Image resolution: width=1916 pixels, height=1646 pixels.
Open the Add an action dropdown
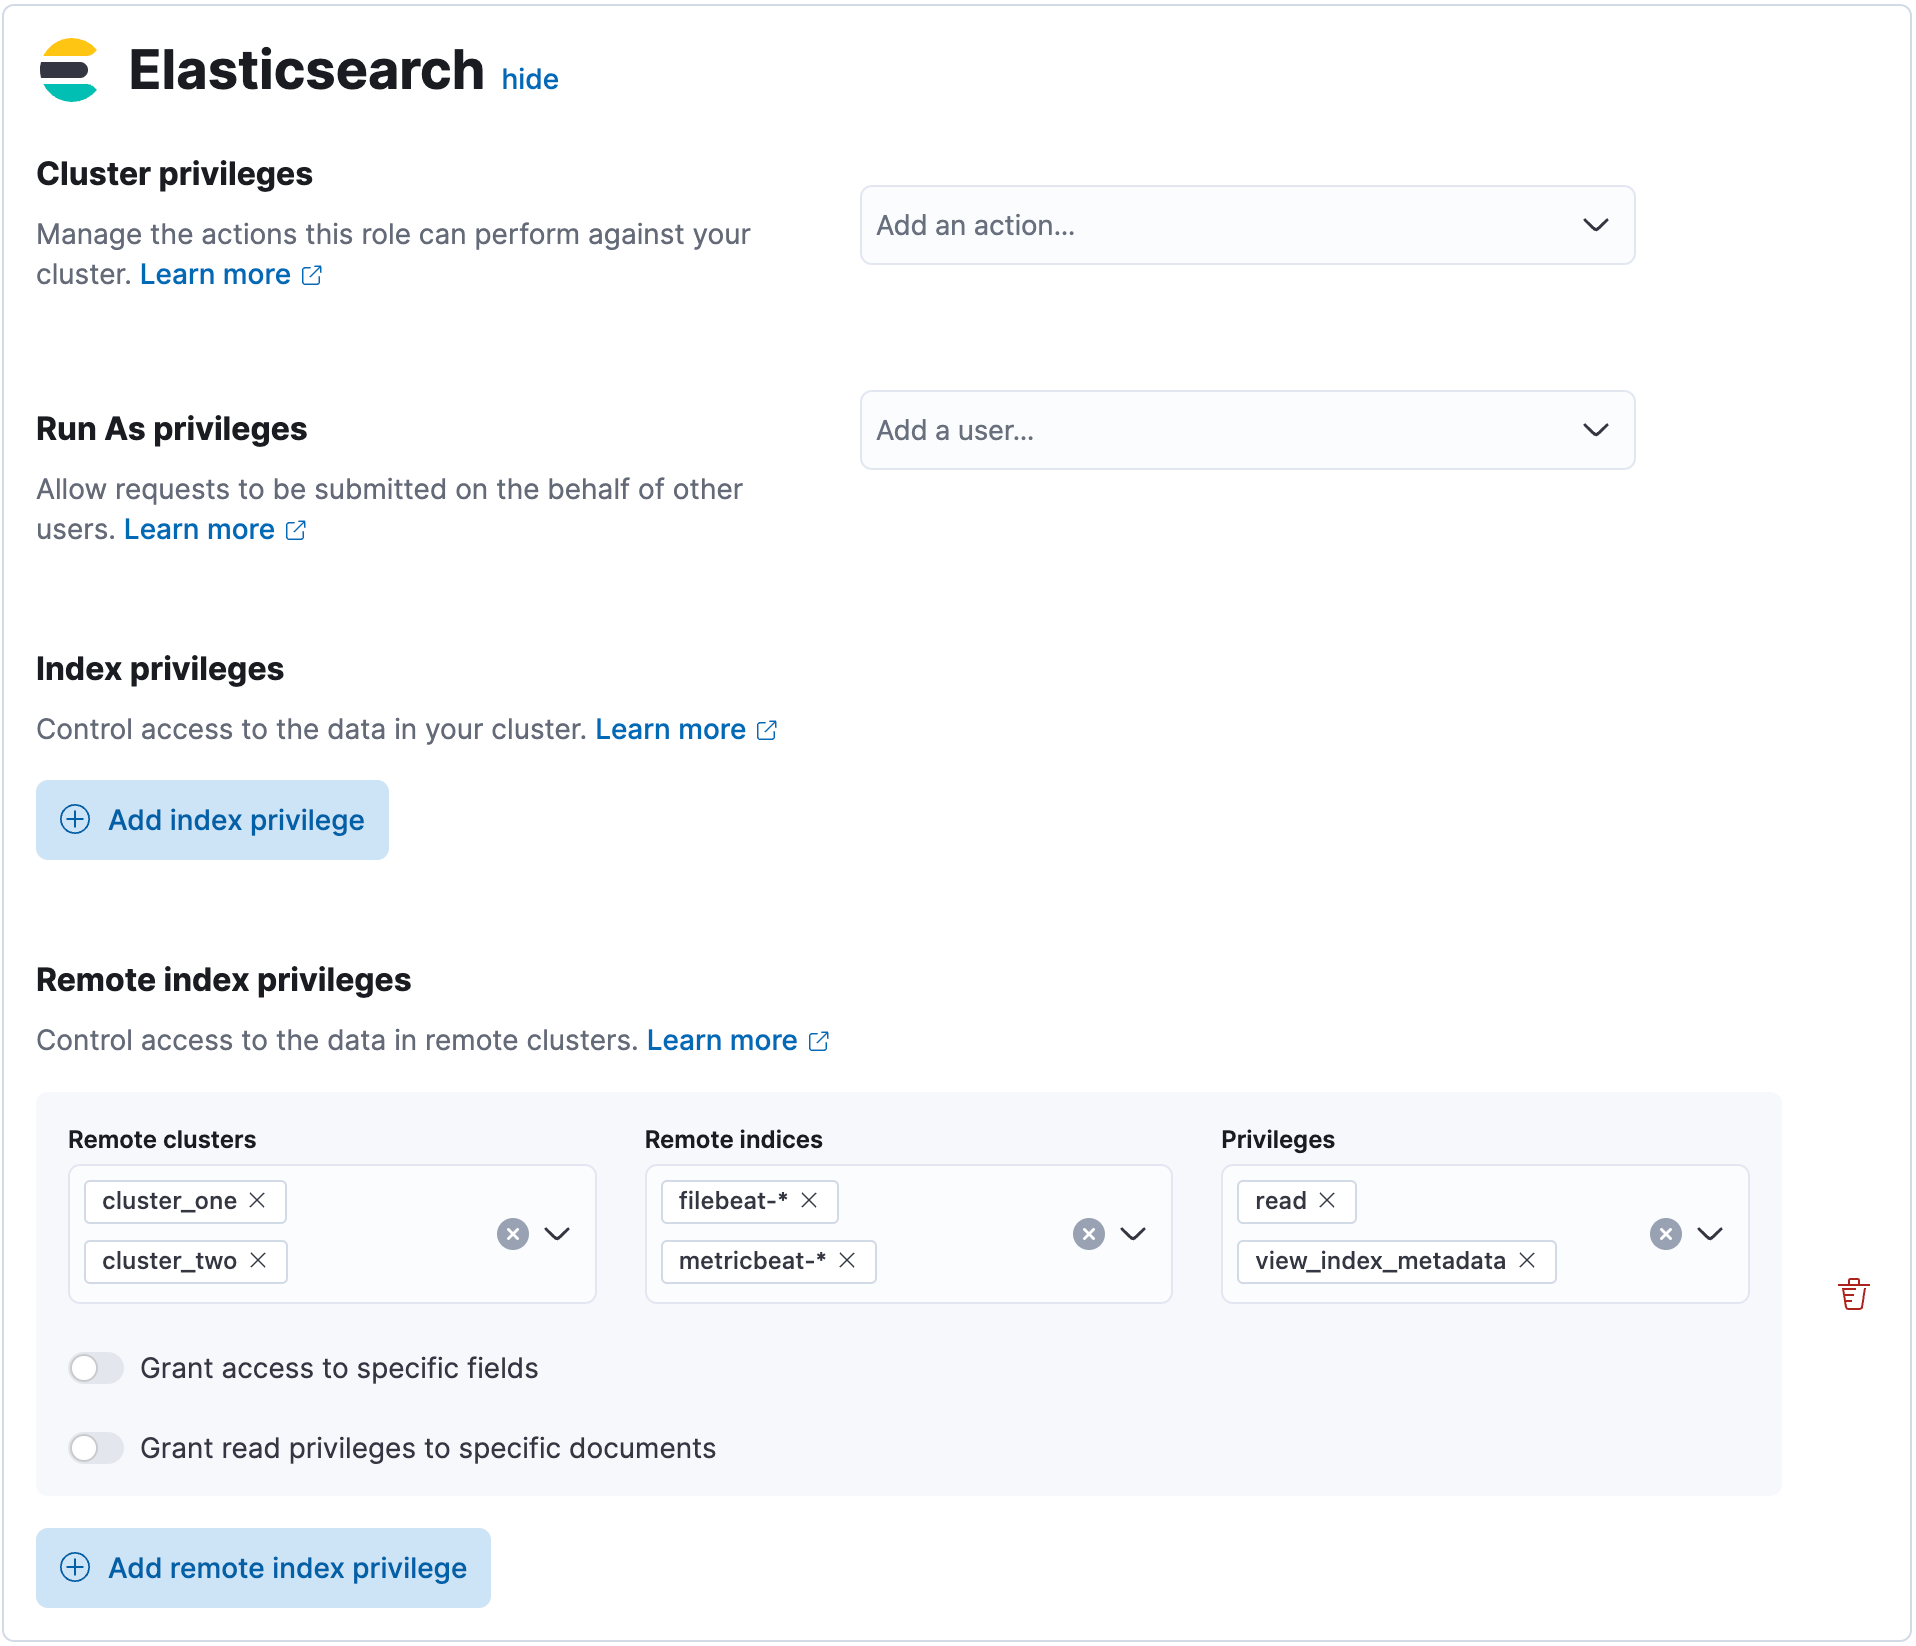1246,225
